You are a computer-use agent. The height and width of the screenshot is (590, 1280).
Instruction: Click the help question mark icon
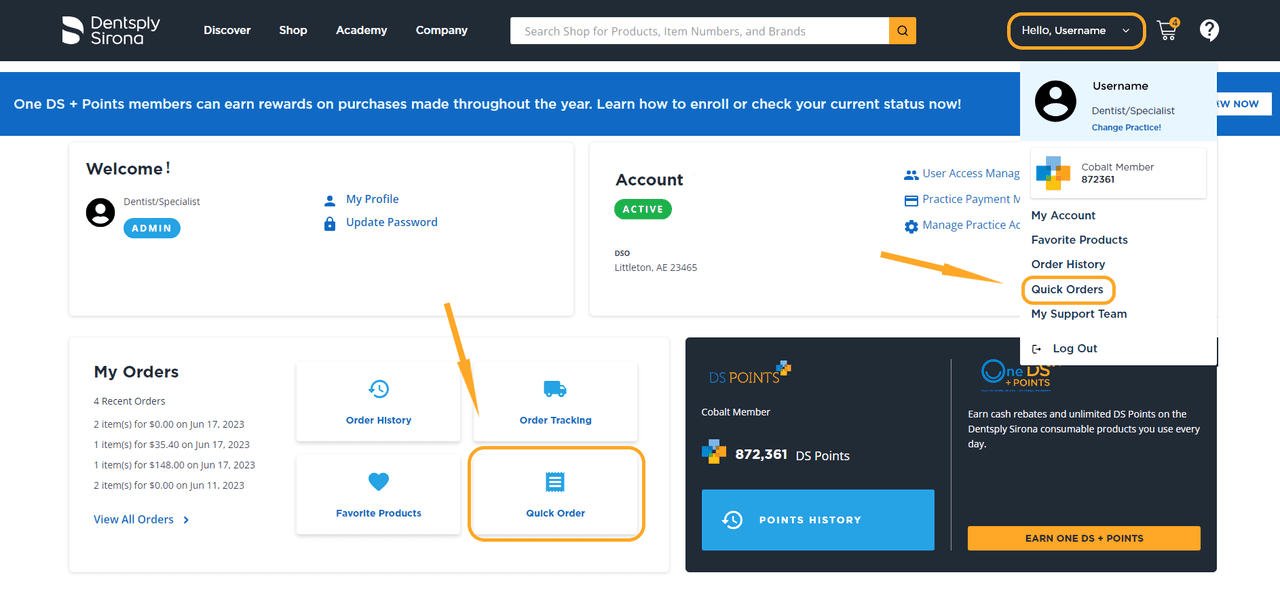(1209, 30)
